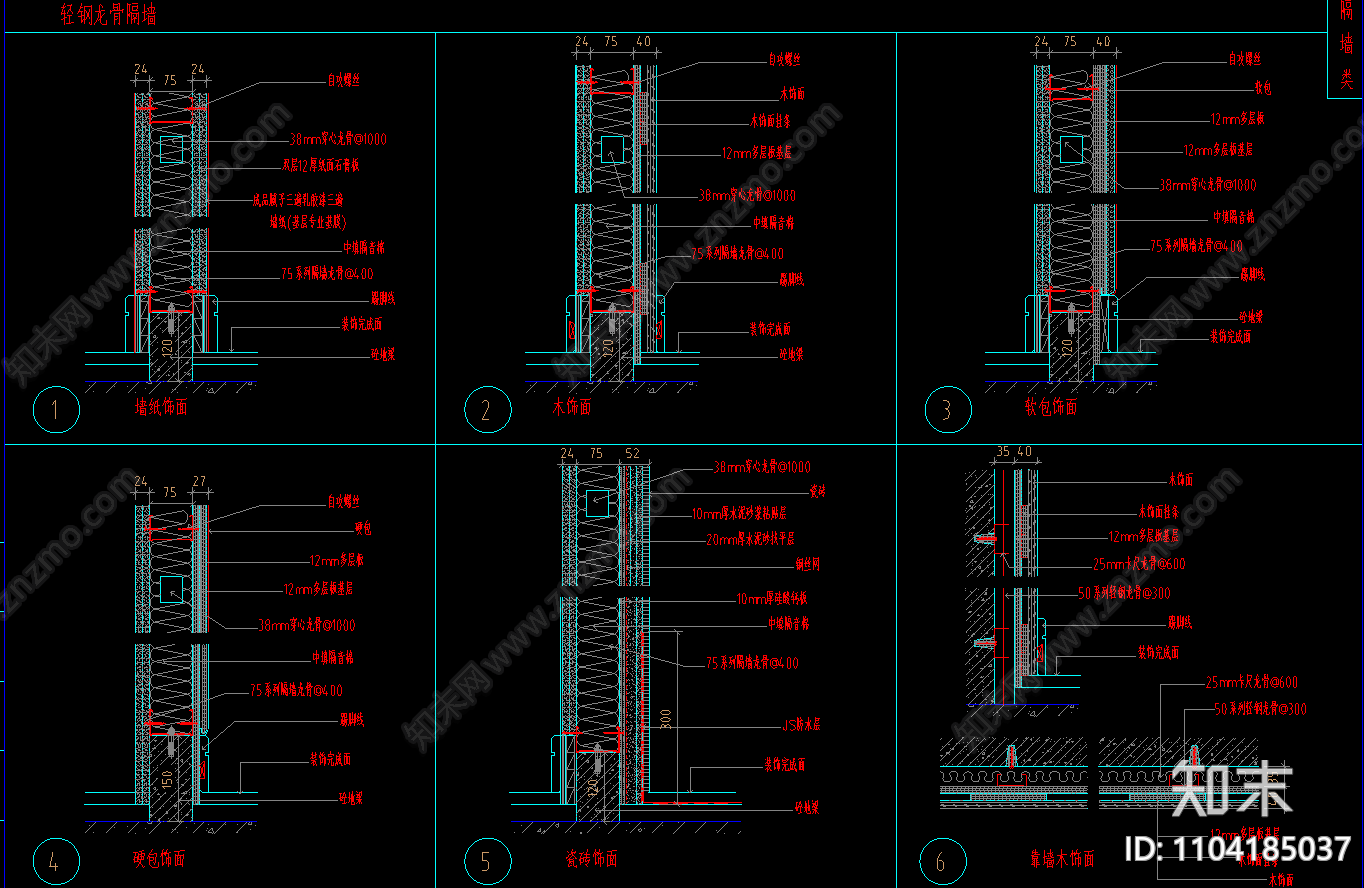This screenshot has height=888, width=1364.
Task: Select detail number 1 circle marker
Action: pyautogui.click(x=56, y=410)
